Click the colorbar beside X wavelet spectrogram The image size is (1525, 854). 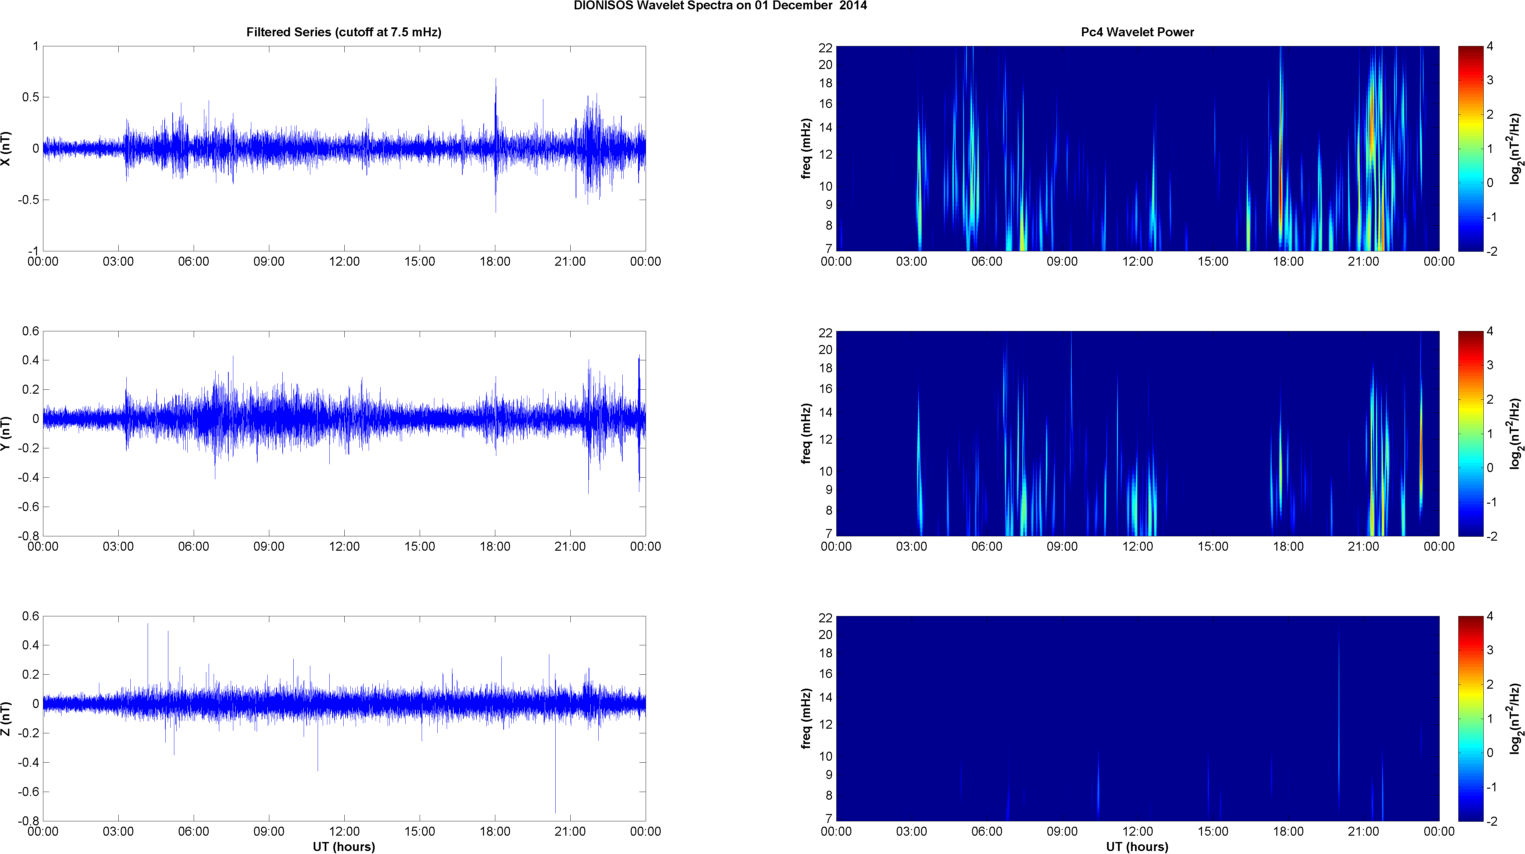[1470, 148]
